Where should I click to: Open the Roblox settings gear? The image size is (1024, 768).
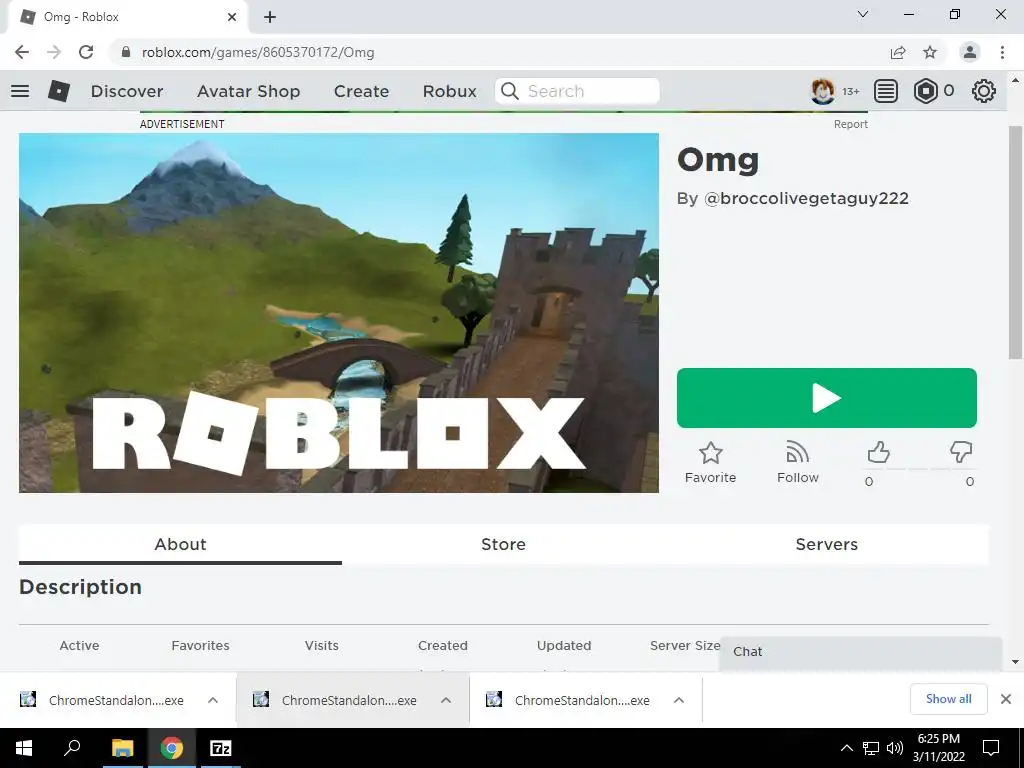(x=984, y=91)
